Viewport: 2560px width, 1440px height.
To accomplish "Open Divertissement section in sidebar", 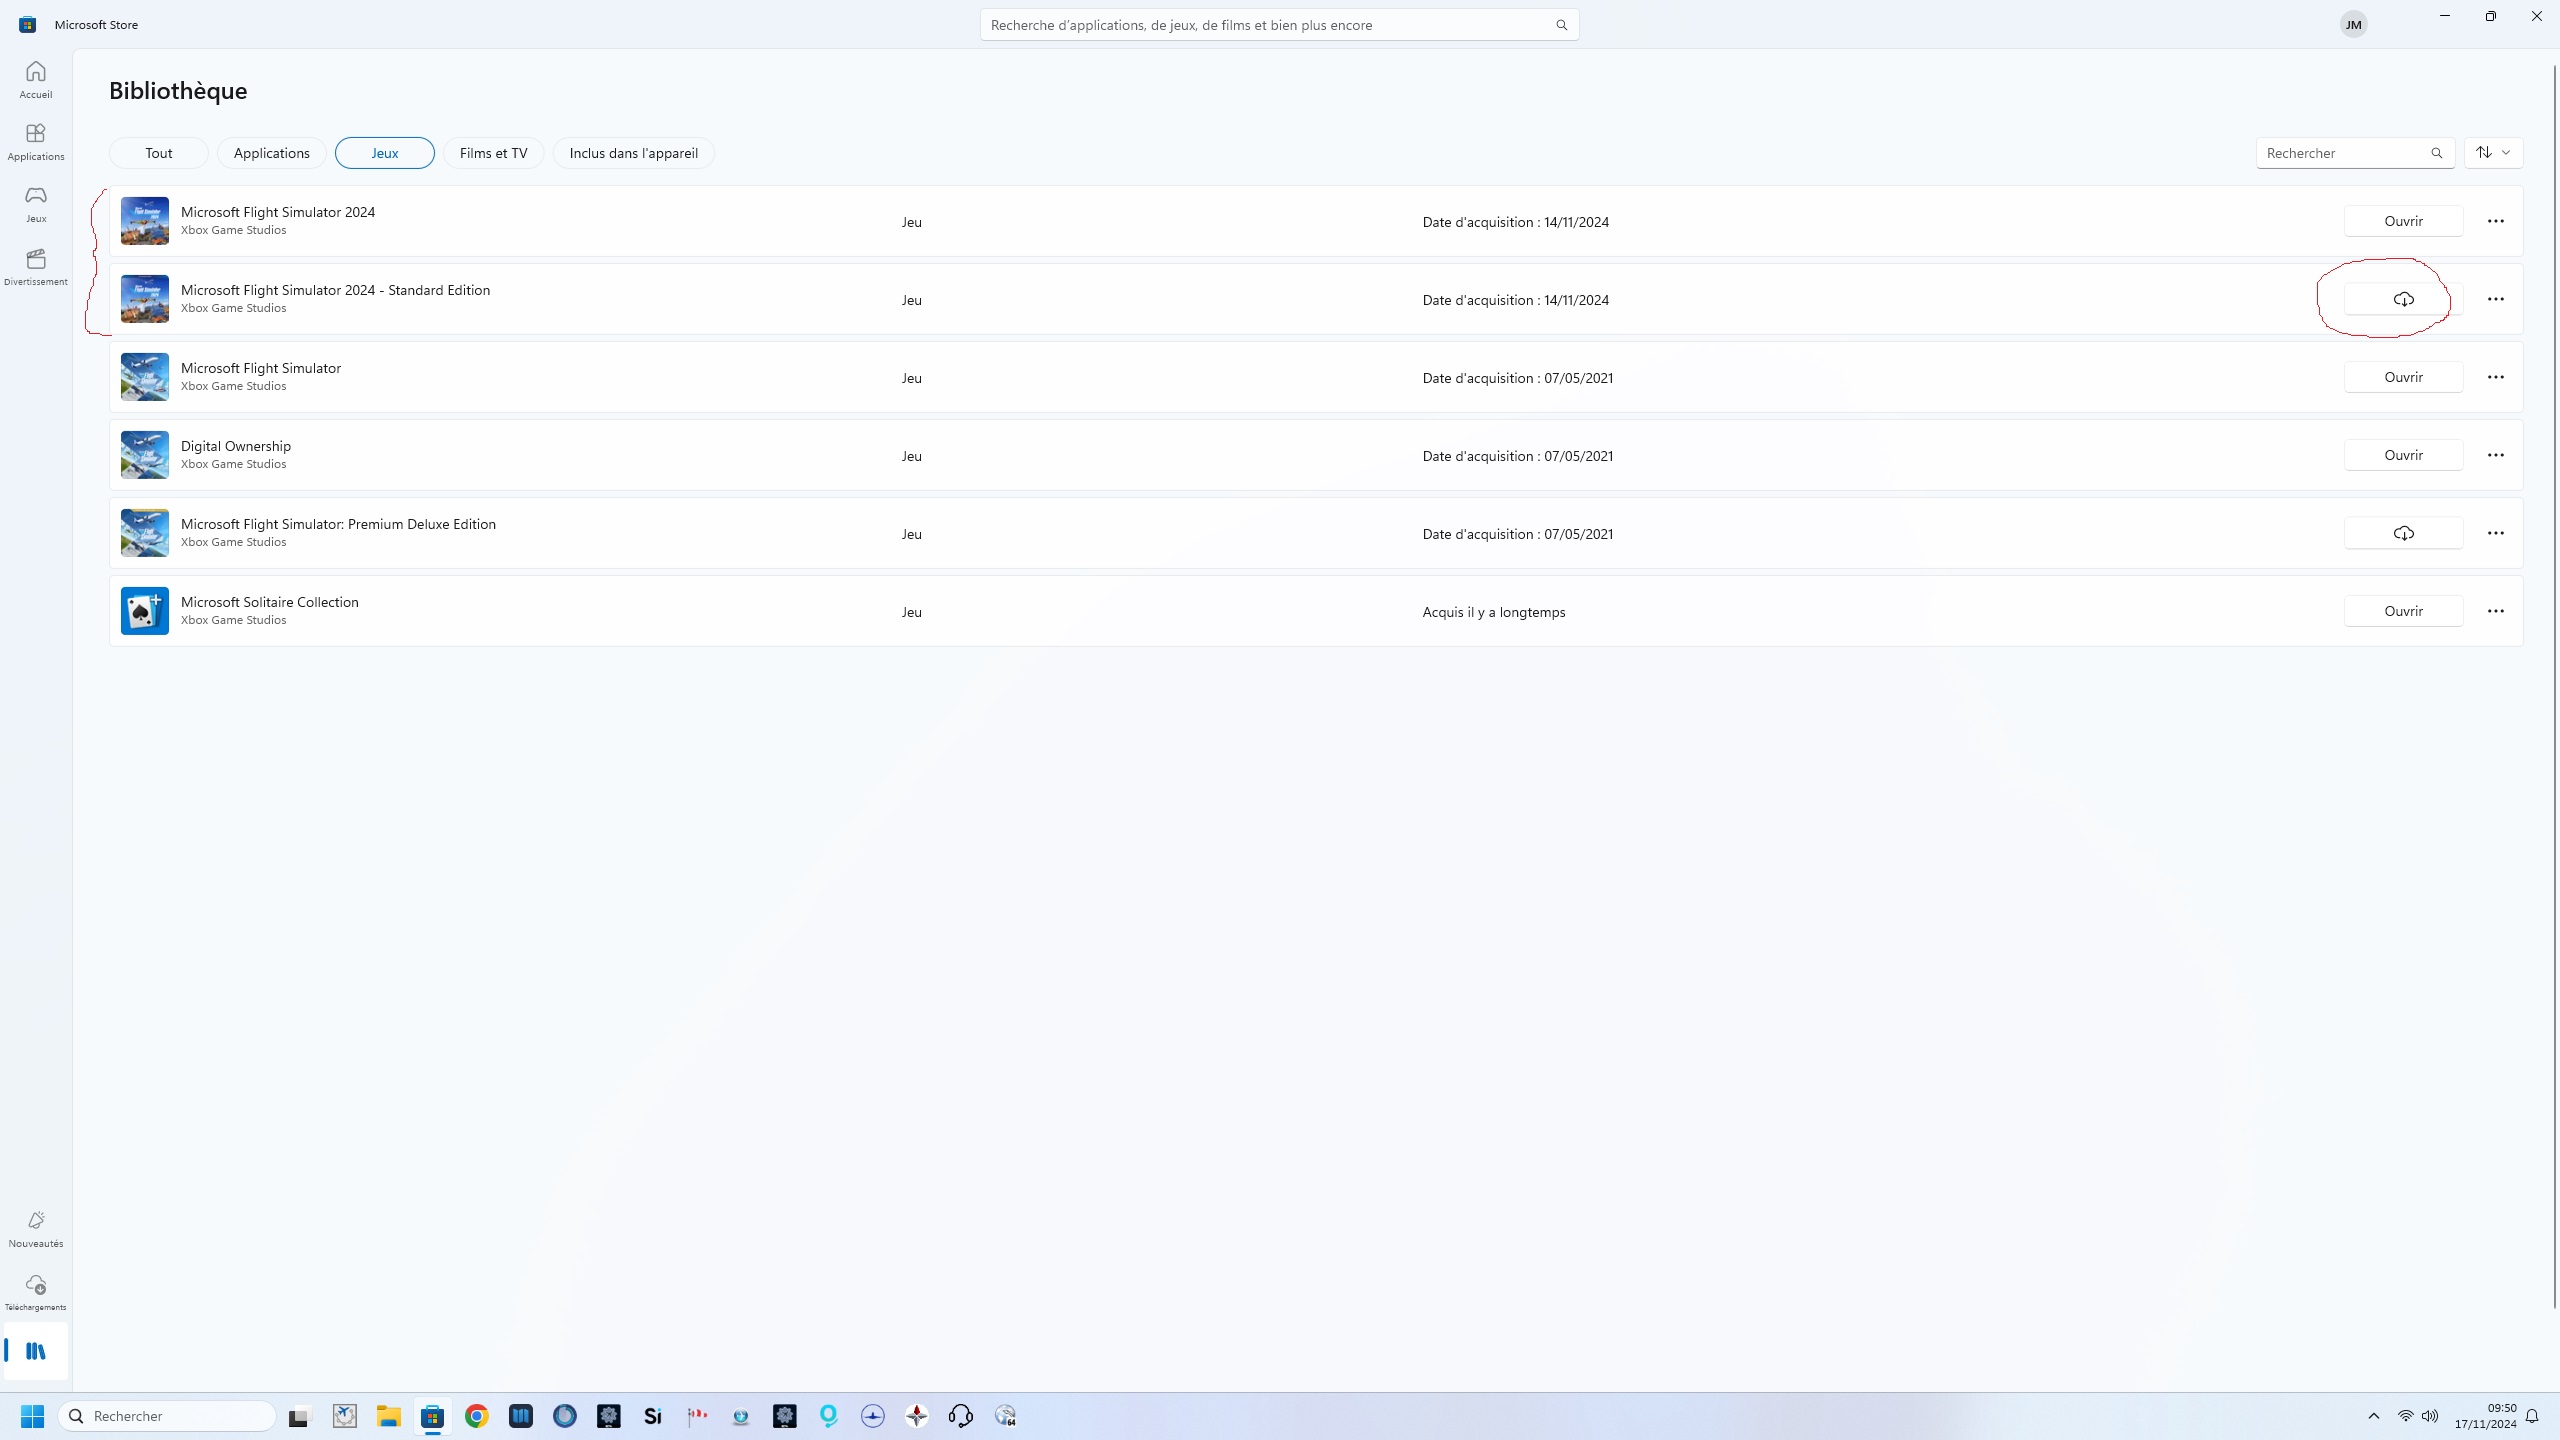I will pos(36,267).
